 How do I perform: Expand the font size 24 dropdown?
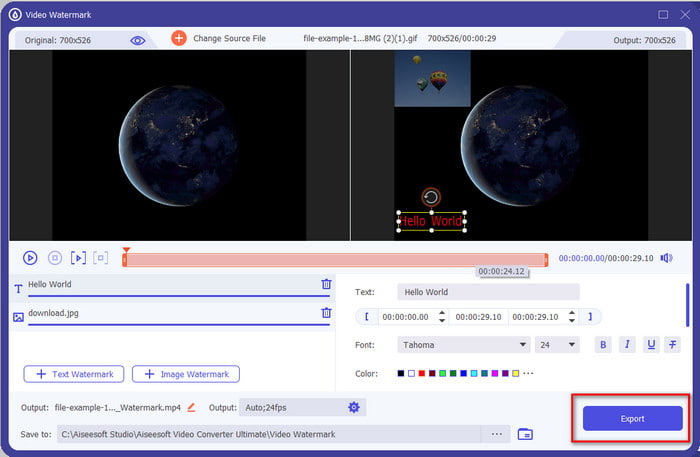pos(558,345)
